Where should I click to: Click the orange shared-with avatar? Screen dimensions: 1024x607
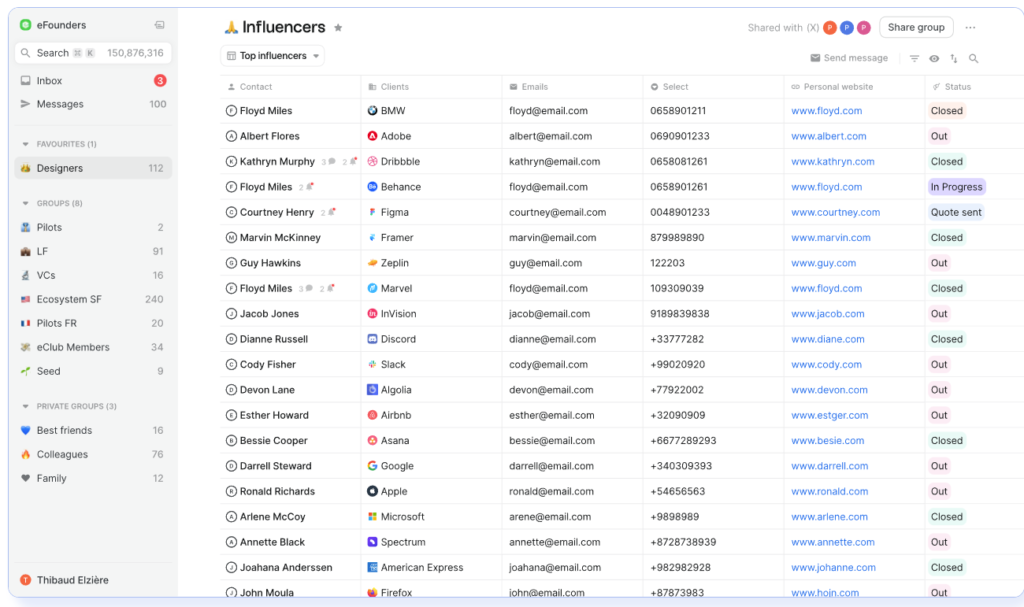tap(829, 27)
